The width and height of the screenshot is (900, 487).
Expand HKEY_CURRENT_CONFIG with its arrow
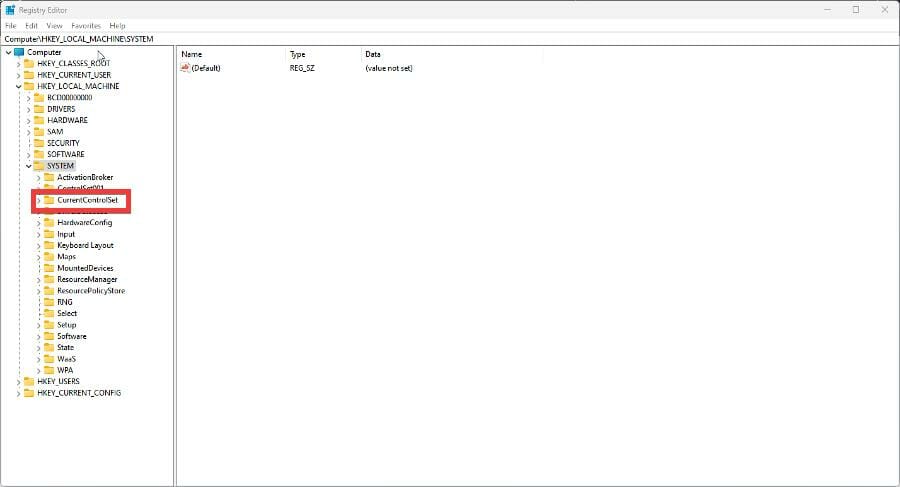[x=18, y=393]
